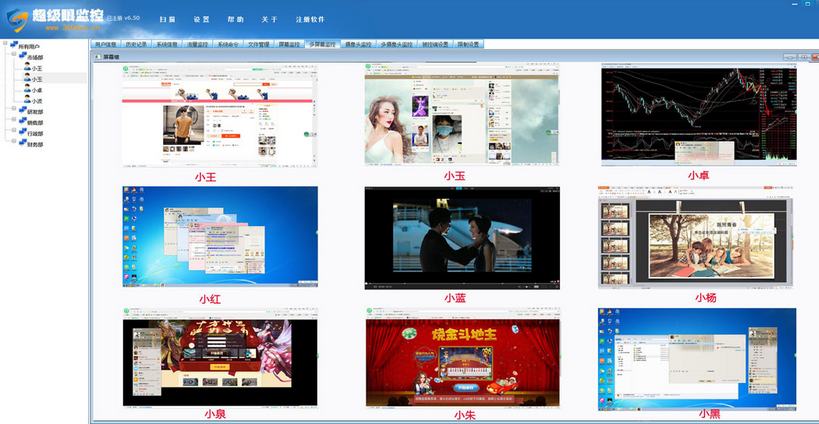Viewport: 819px width, 424px height.
Task: Click the red 小玉 name label
Action: [455, 176]
